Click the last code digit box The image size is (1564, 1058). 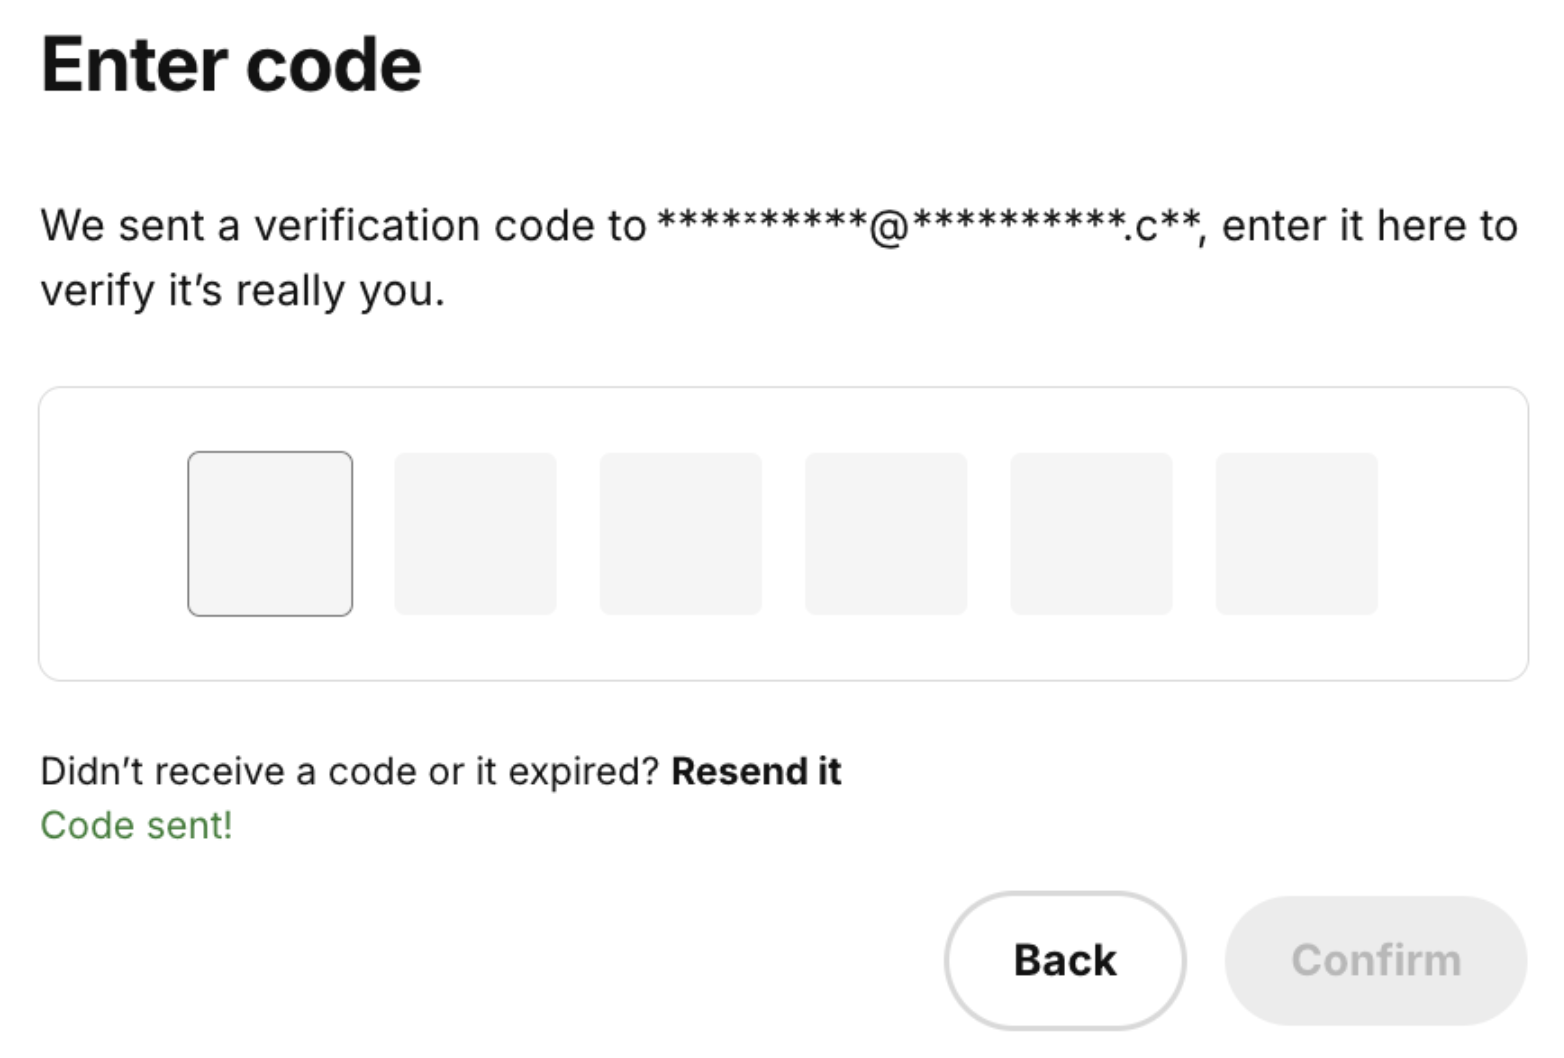coord(1297,534)
